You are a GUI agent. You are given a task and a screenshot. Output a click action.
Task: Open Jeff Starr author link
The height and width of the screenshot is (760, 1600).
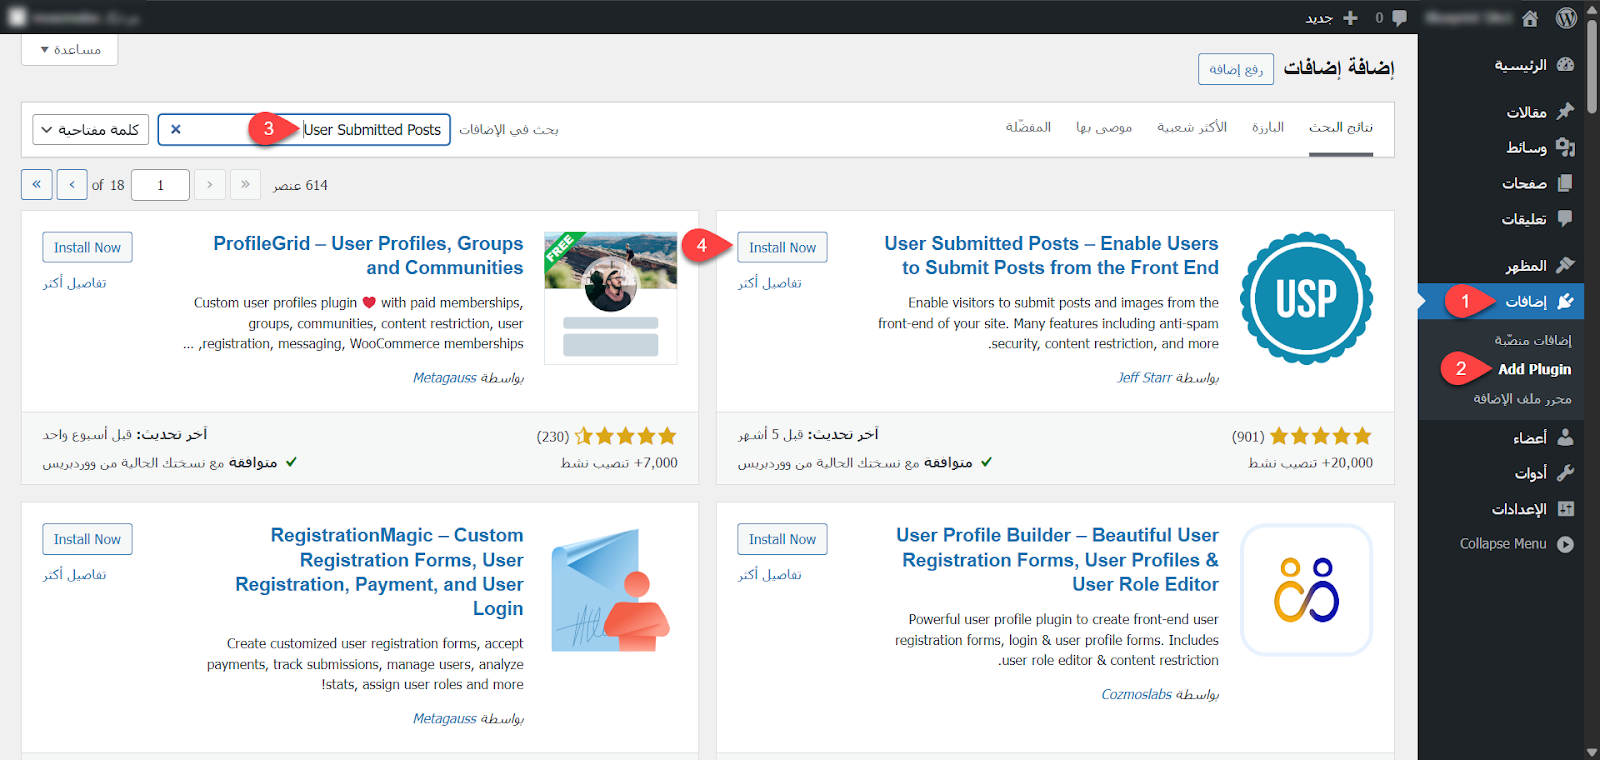point(1144,377)
